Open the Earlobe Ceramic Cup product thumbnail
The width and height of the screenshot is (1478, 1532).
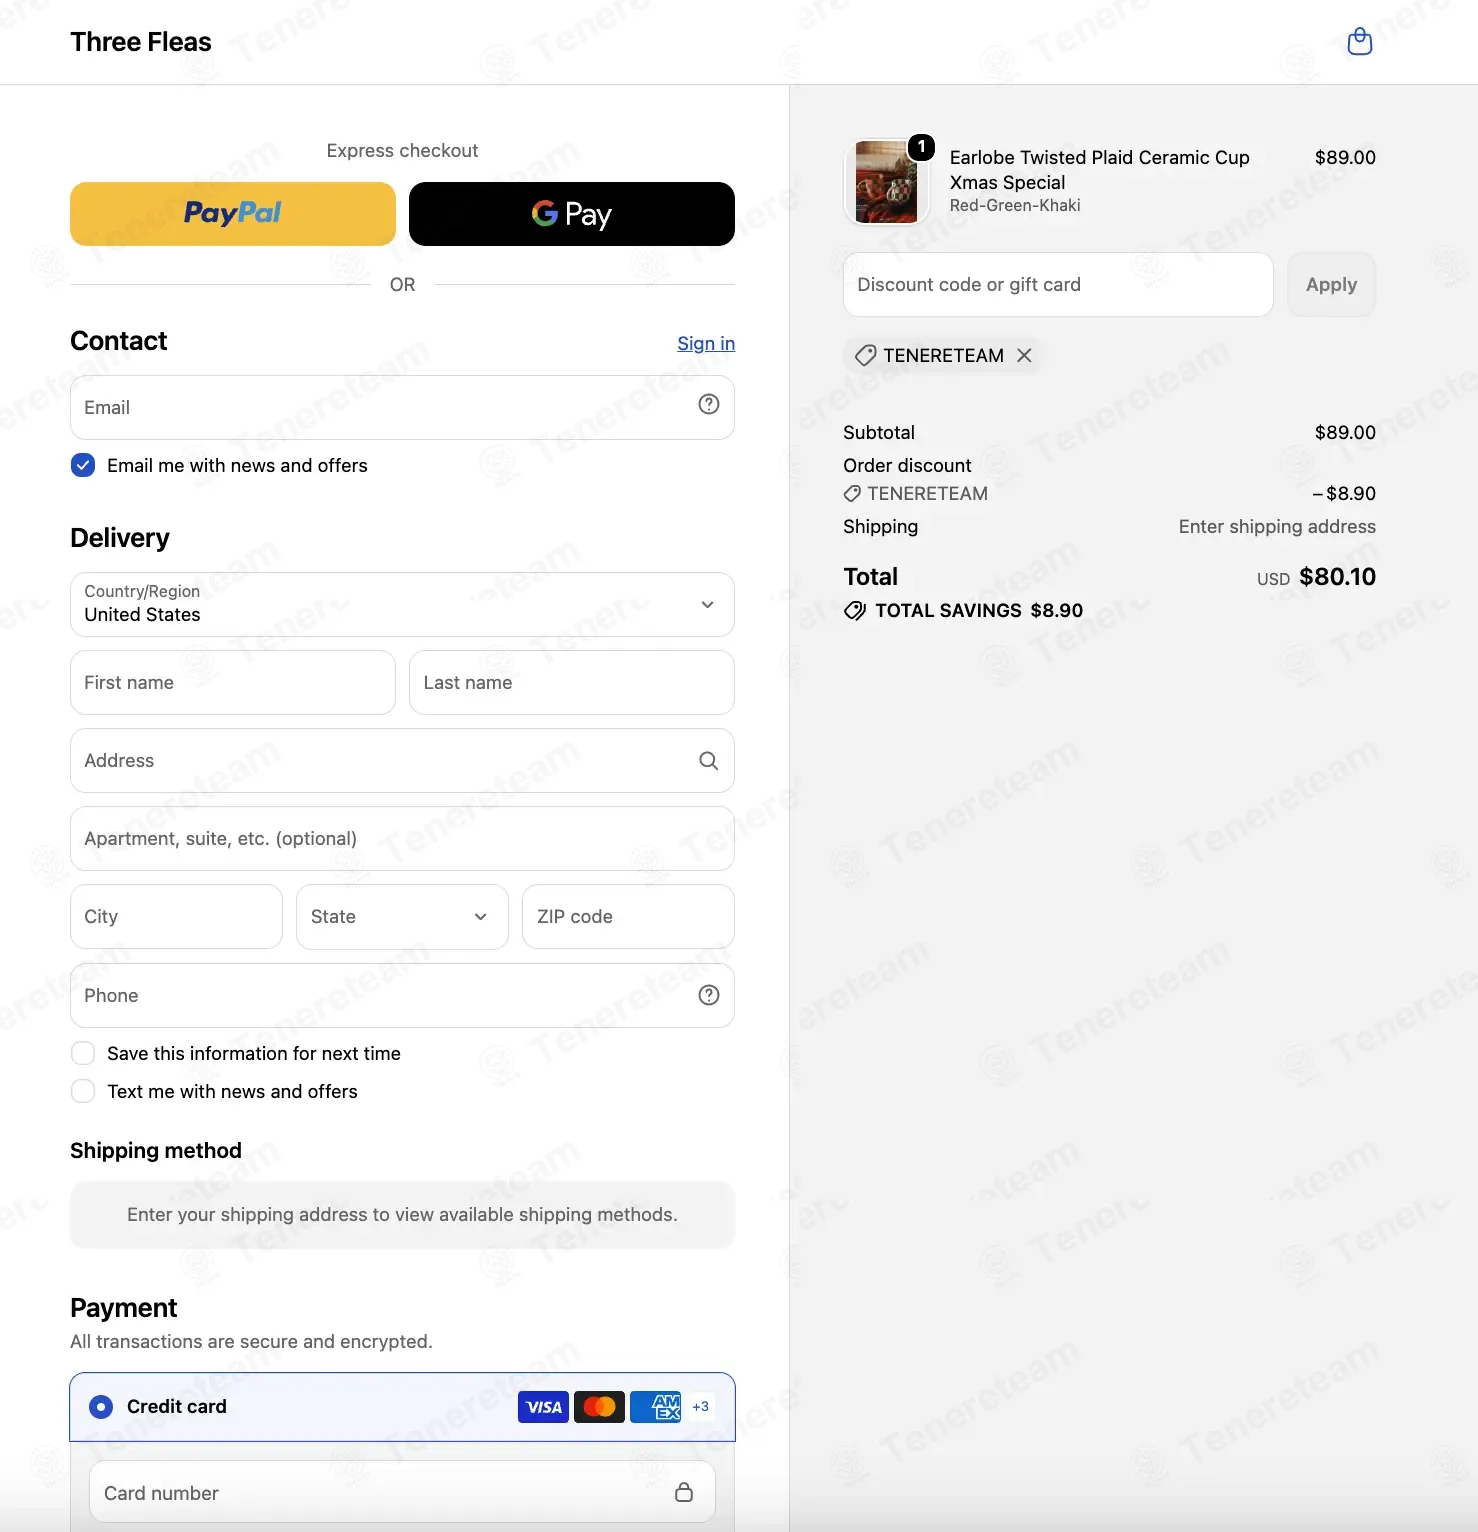point(886,181)
